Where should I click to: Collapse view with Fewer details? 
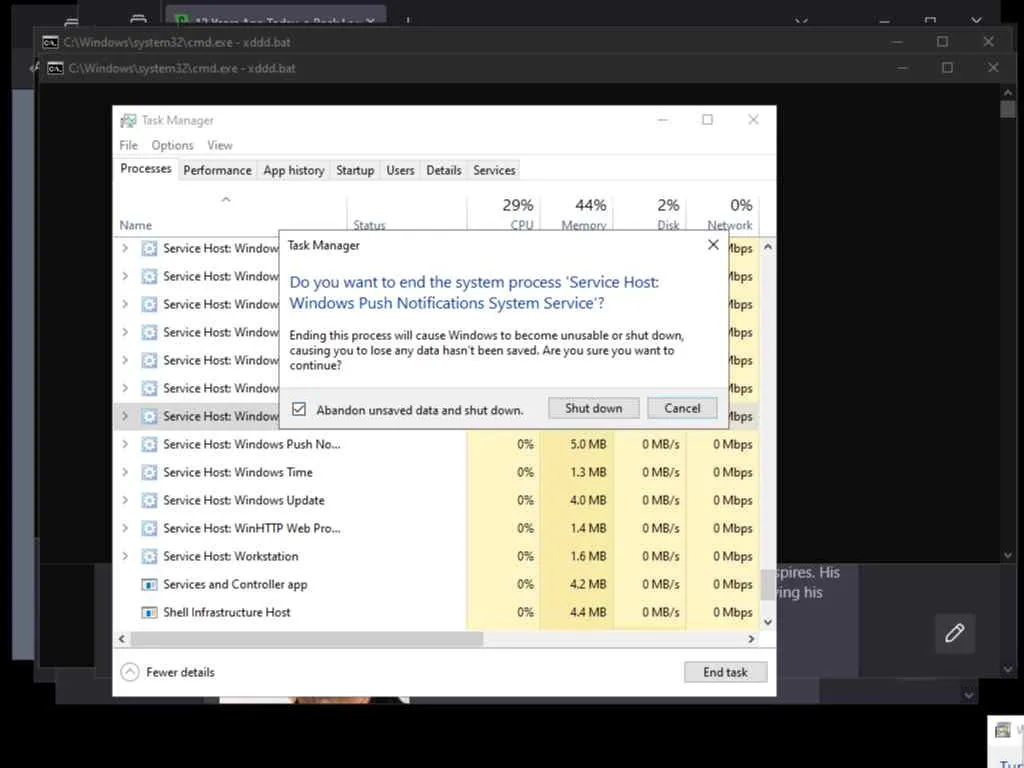[168, 672]
